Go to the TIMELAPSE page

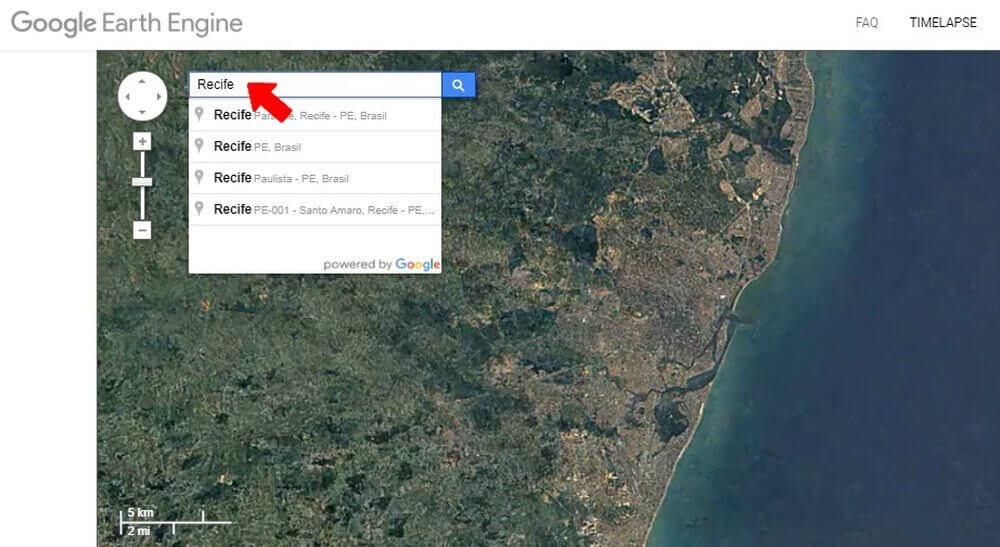click(942, 22)
